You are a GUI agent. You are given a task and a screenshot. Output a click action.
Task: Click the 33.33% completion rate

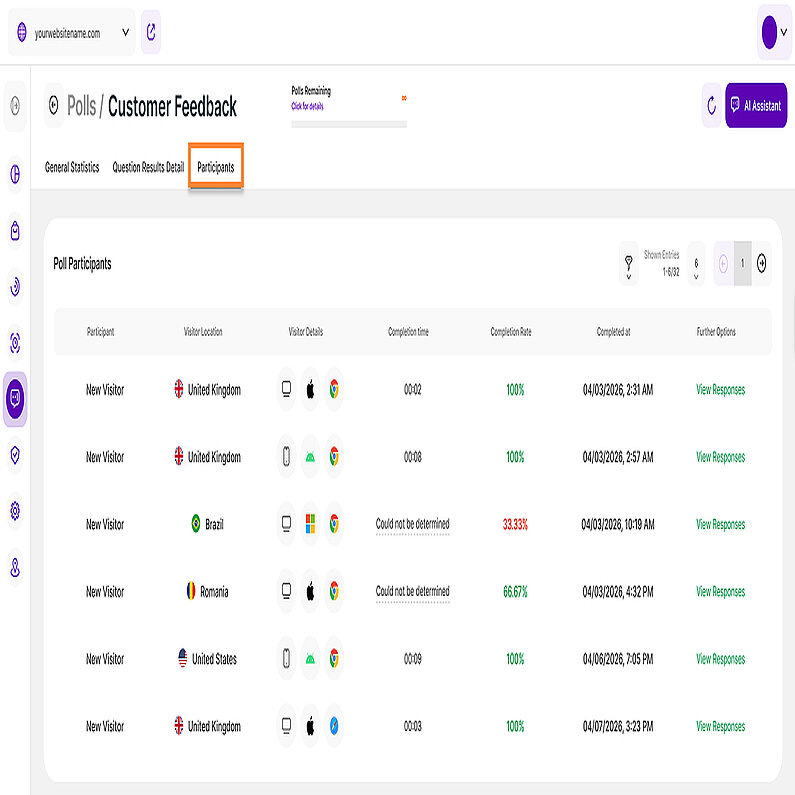coord(515,524)
